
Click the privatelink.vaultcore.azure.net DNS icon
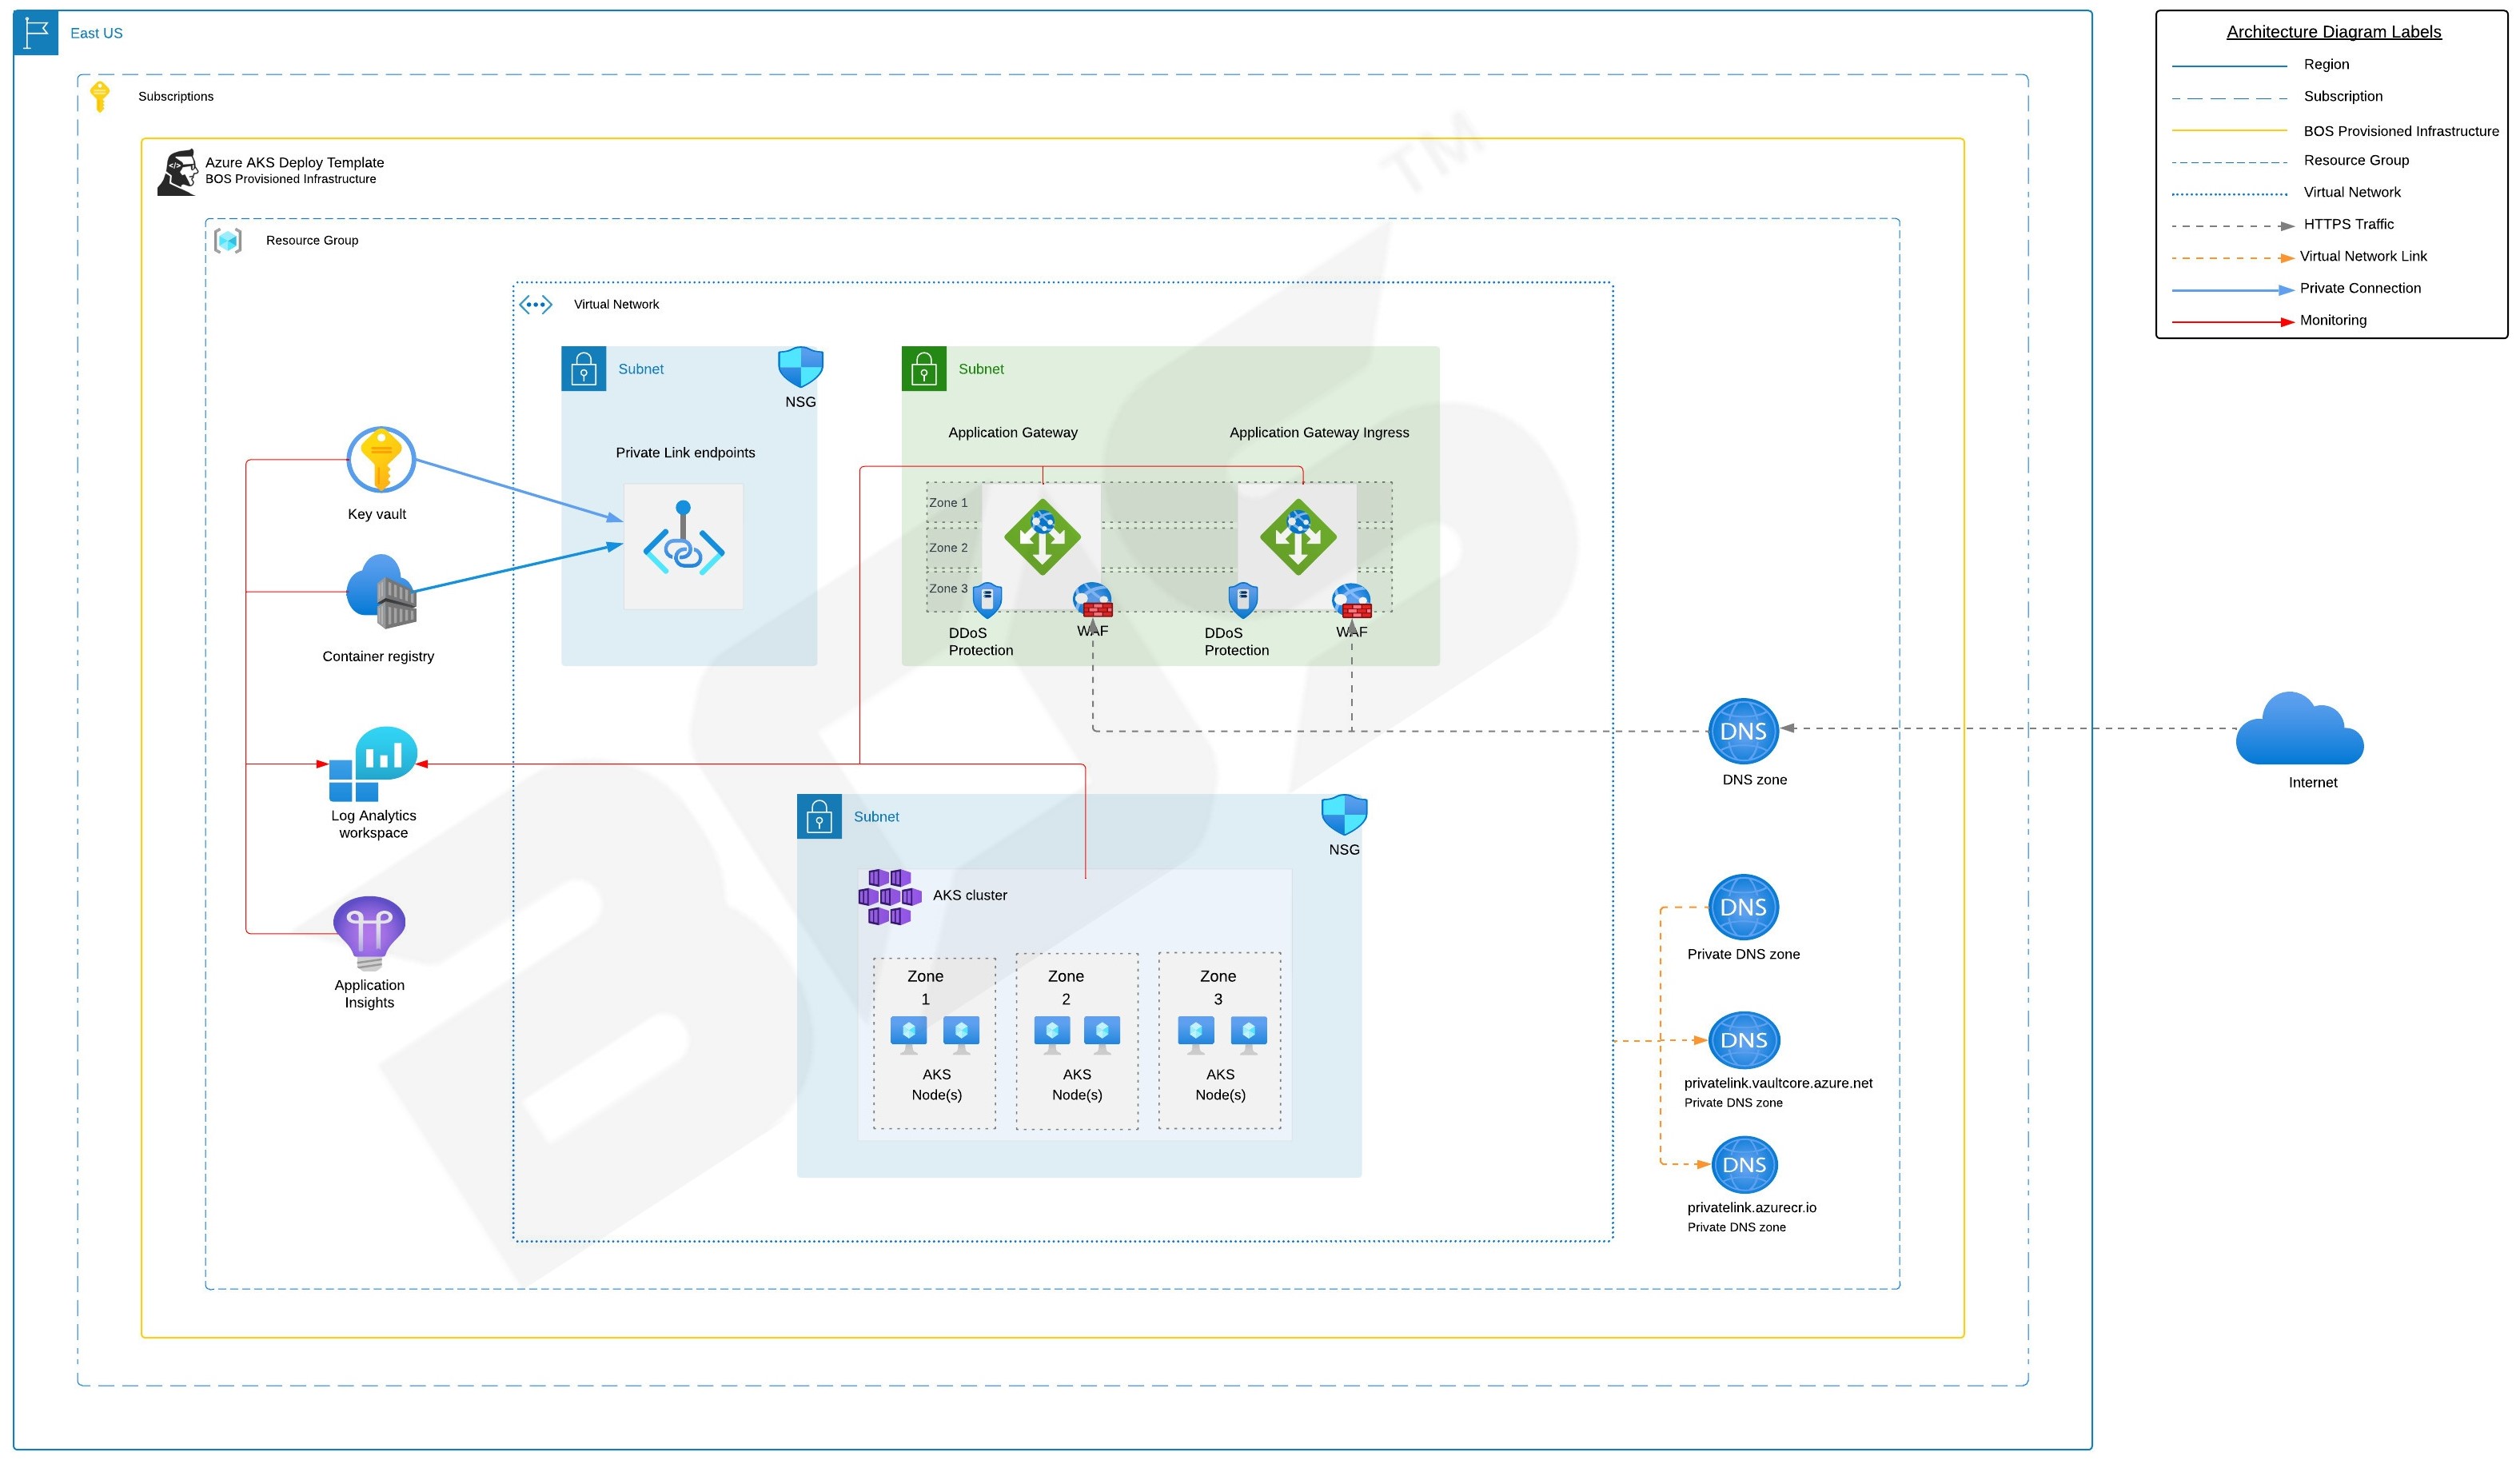[1744, 1040]
